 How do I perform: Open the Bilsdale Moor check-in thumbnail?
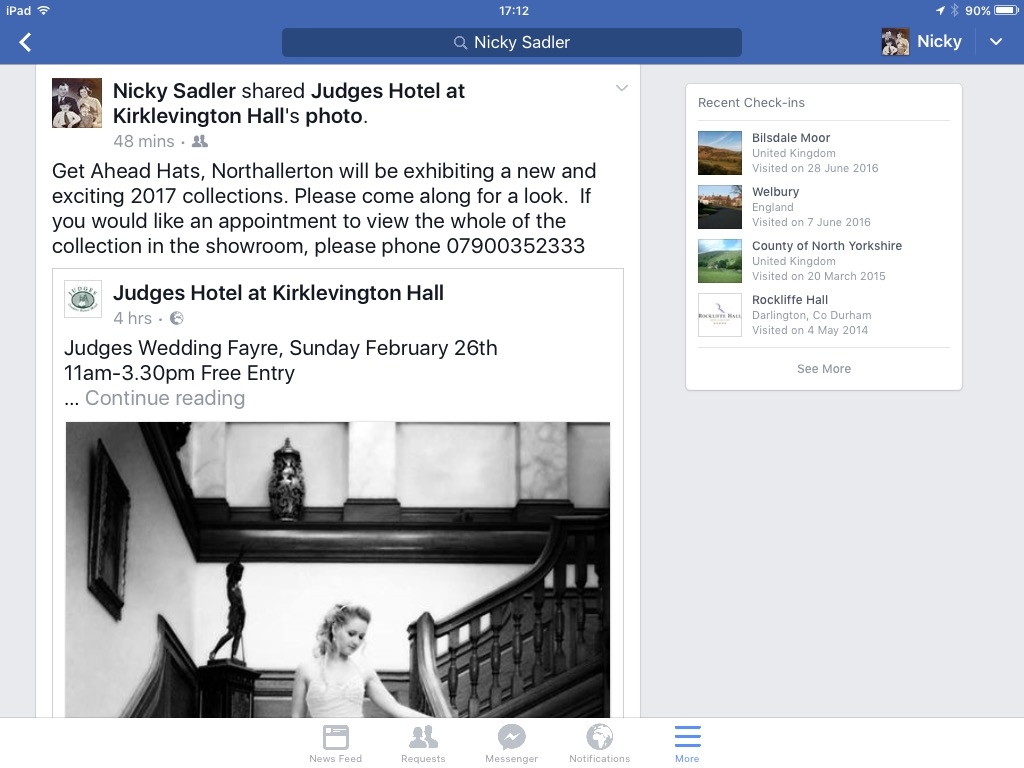click(x=720, y=153)
